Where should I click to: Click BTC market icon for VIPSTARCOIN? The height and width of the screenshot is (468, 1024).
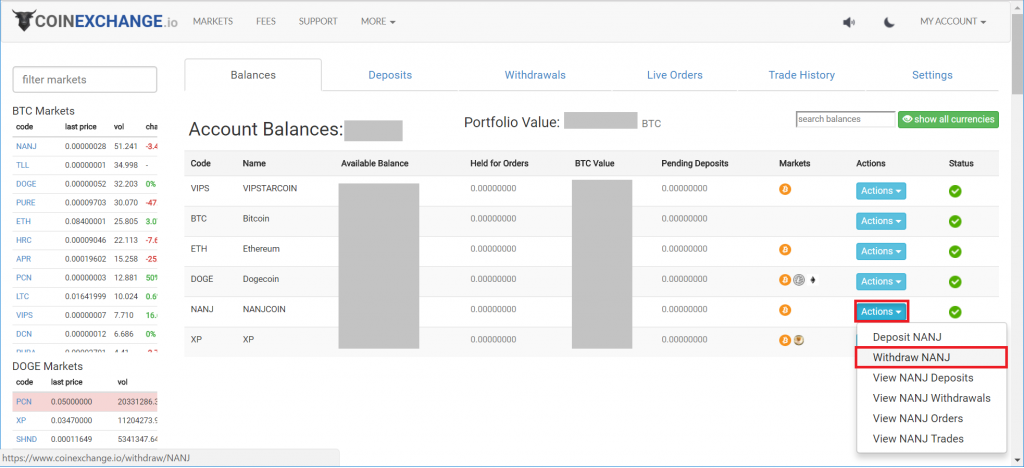point(785,189)
